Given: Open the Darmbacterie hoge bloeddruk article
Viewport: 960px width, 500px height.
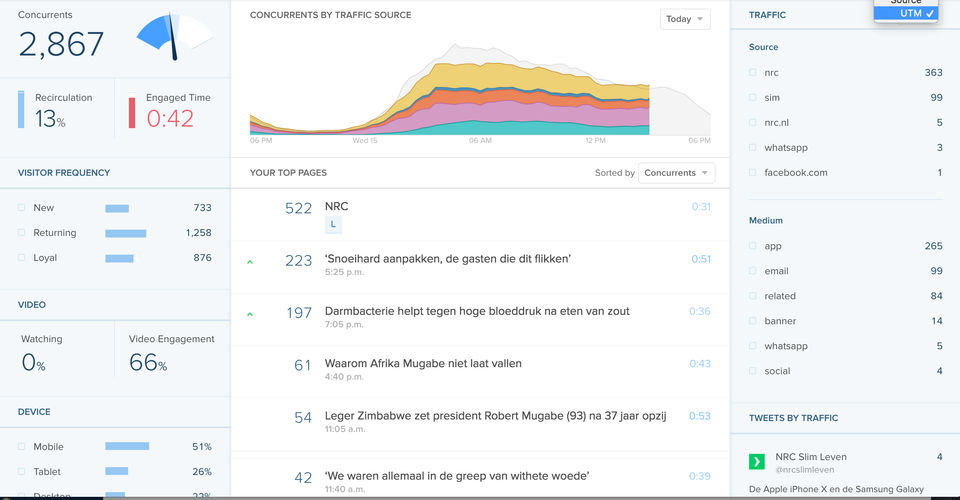Looking at the screenshot, I should 477,311.
